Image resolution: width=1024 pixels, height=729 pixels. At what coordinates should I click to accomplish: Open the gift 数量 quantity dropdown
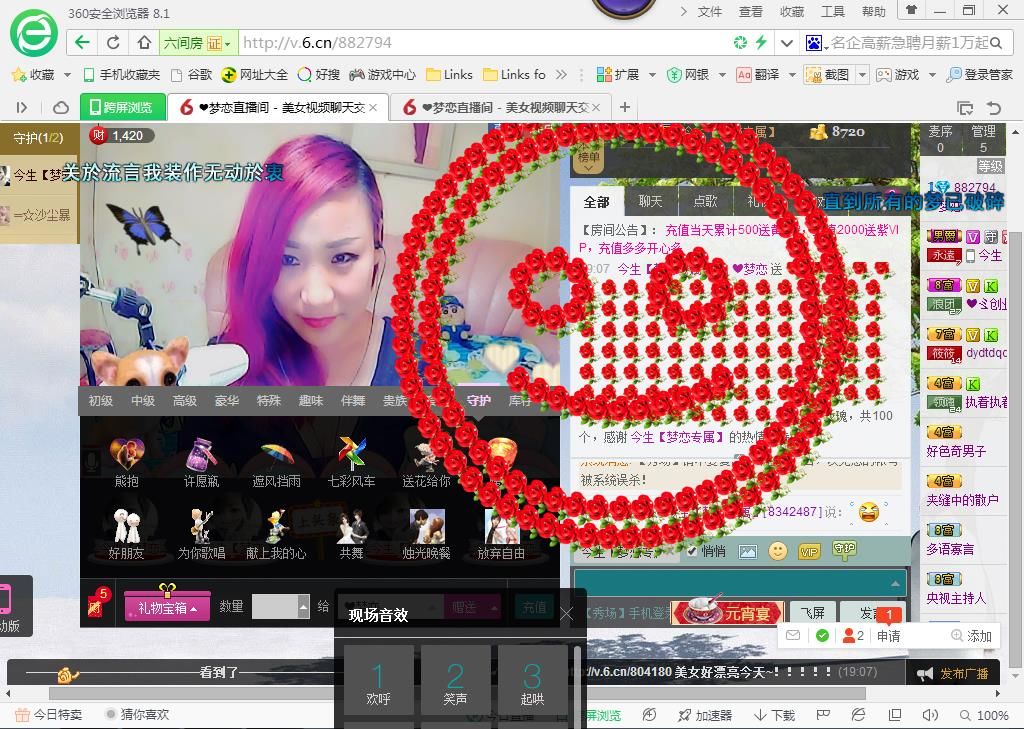[x=304, y=606]
